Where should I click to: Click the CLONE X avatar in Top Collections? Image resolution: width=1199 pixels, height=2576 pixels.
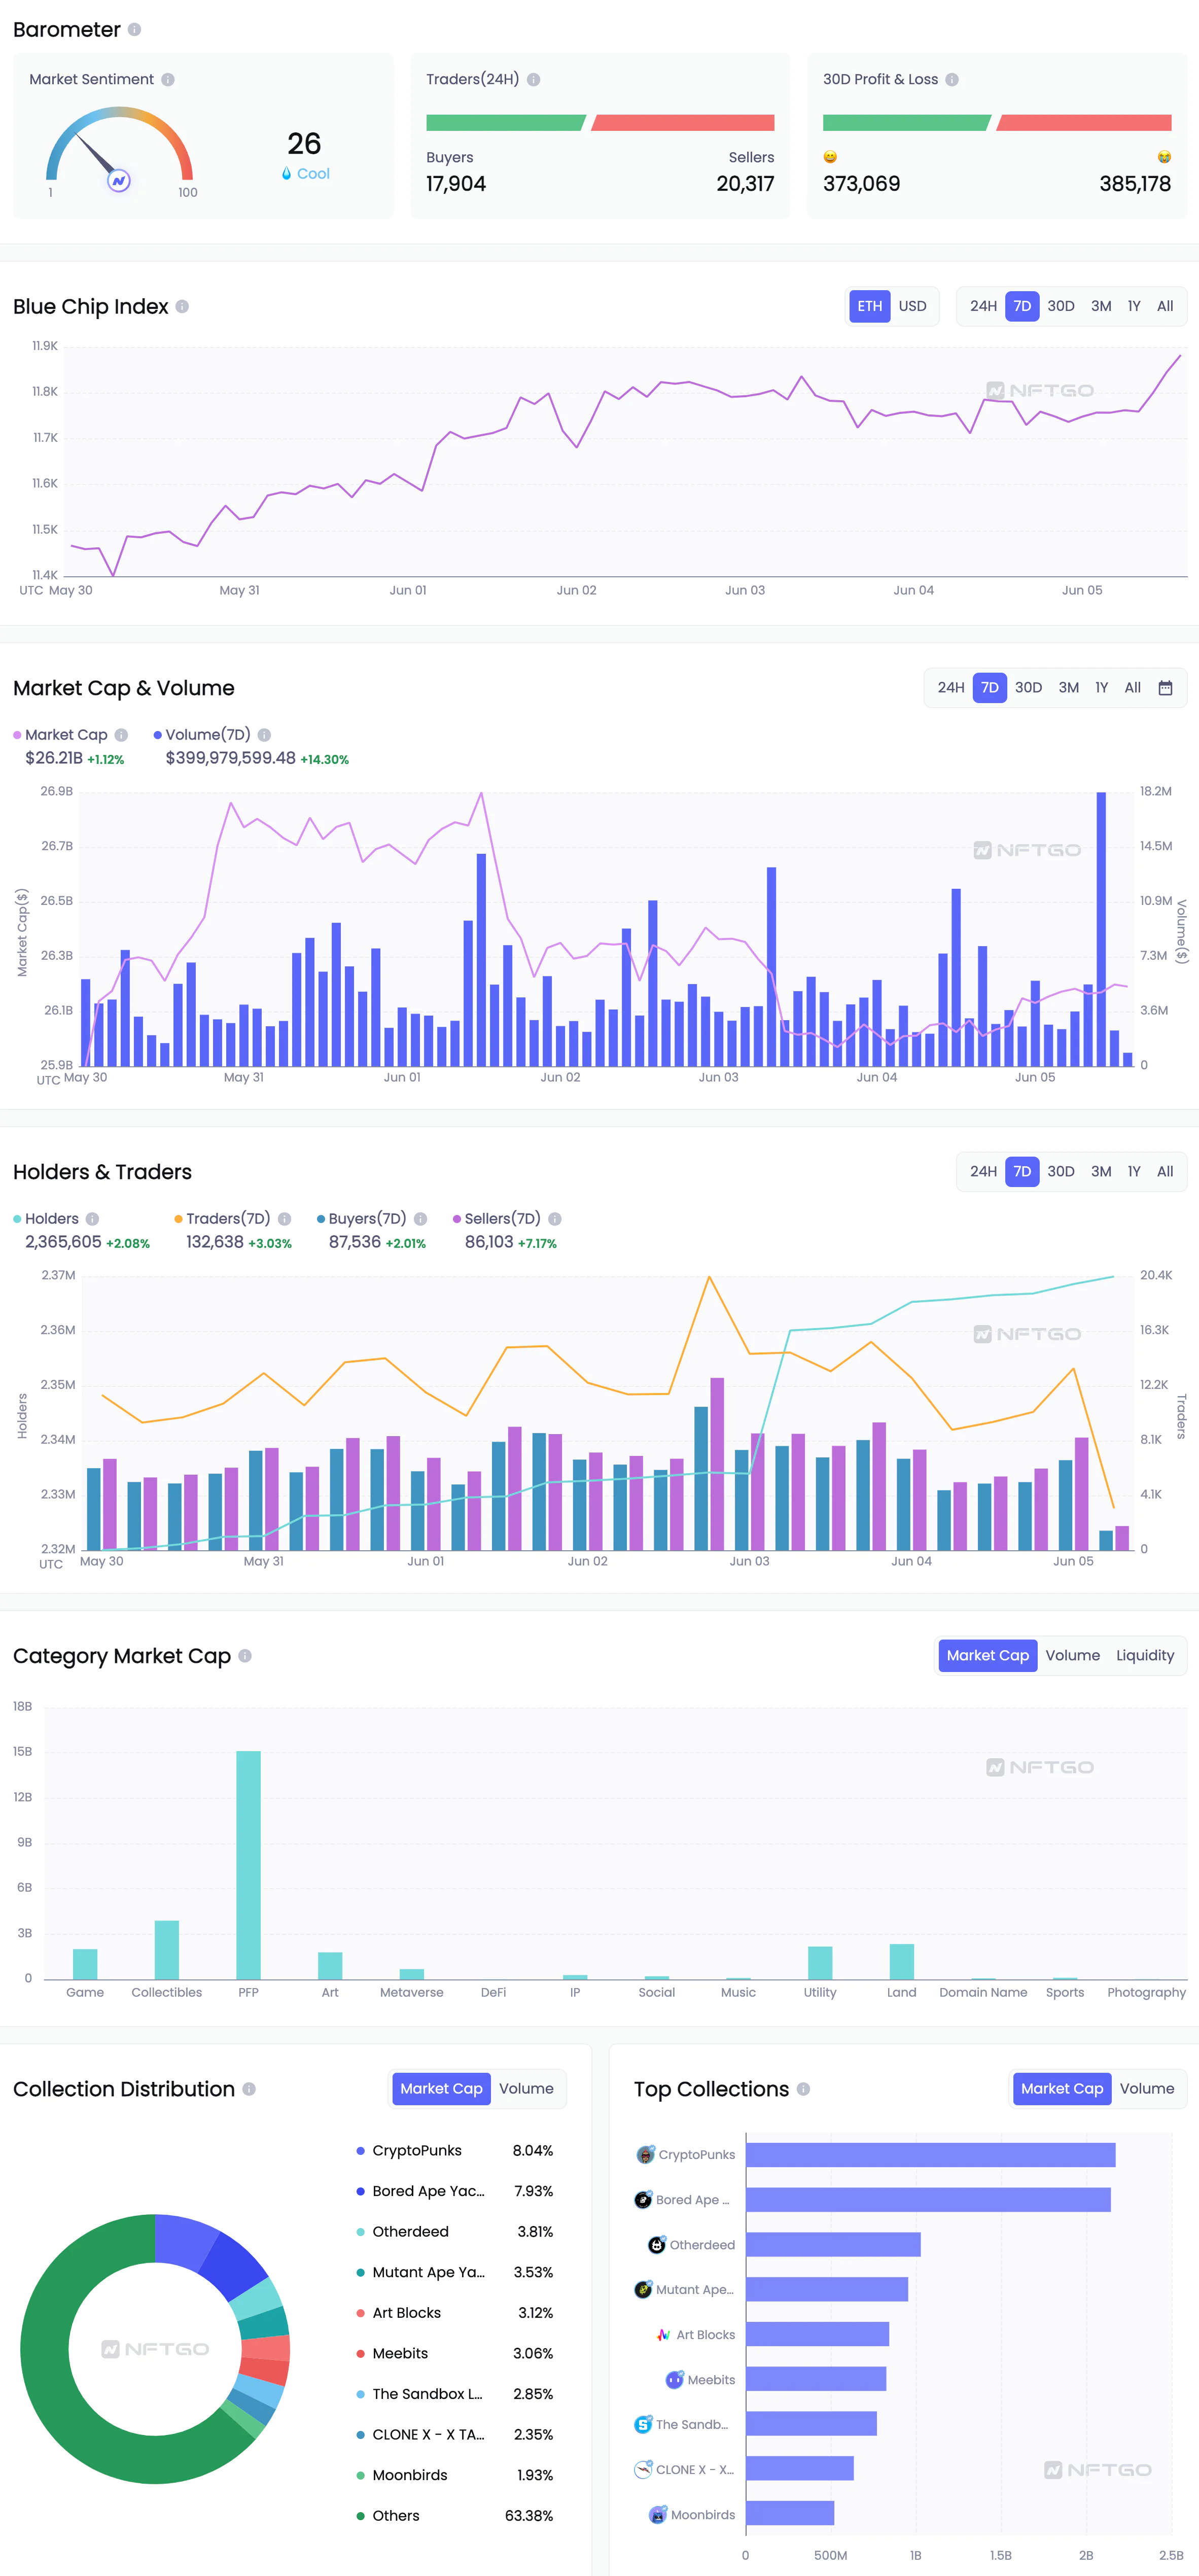[643, 2469]
